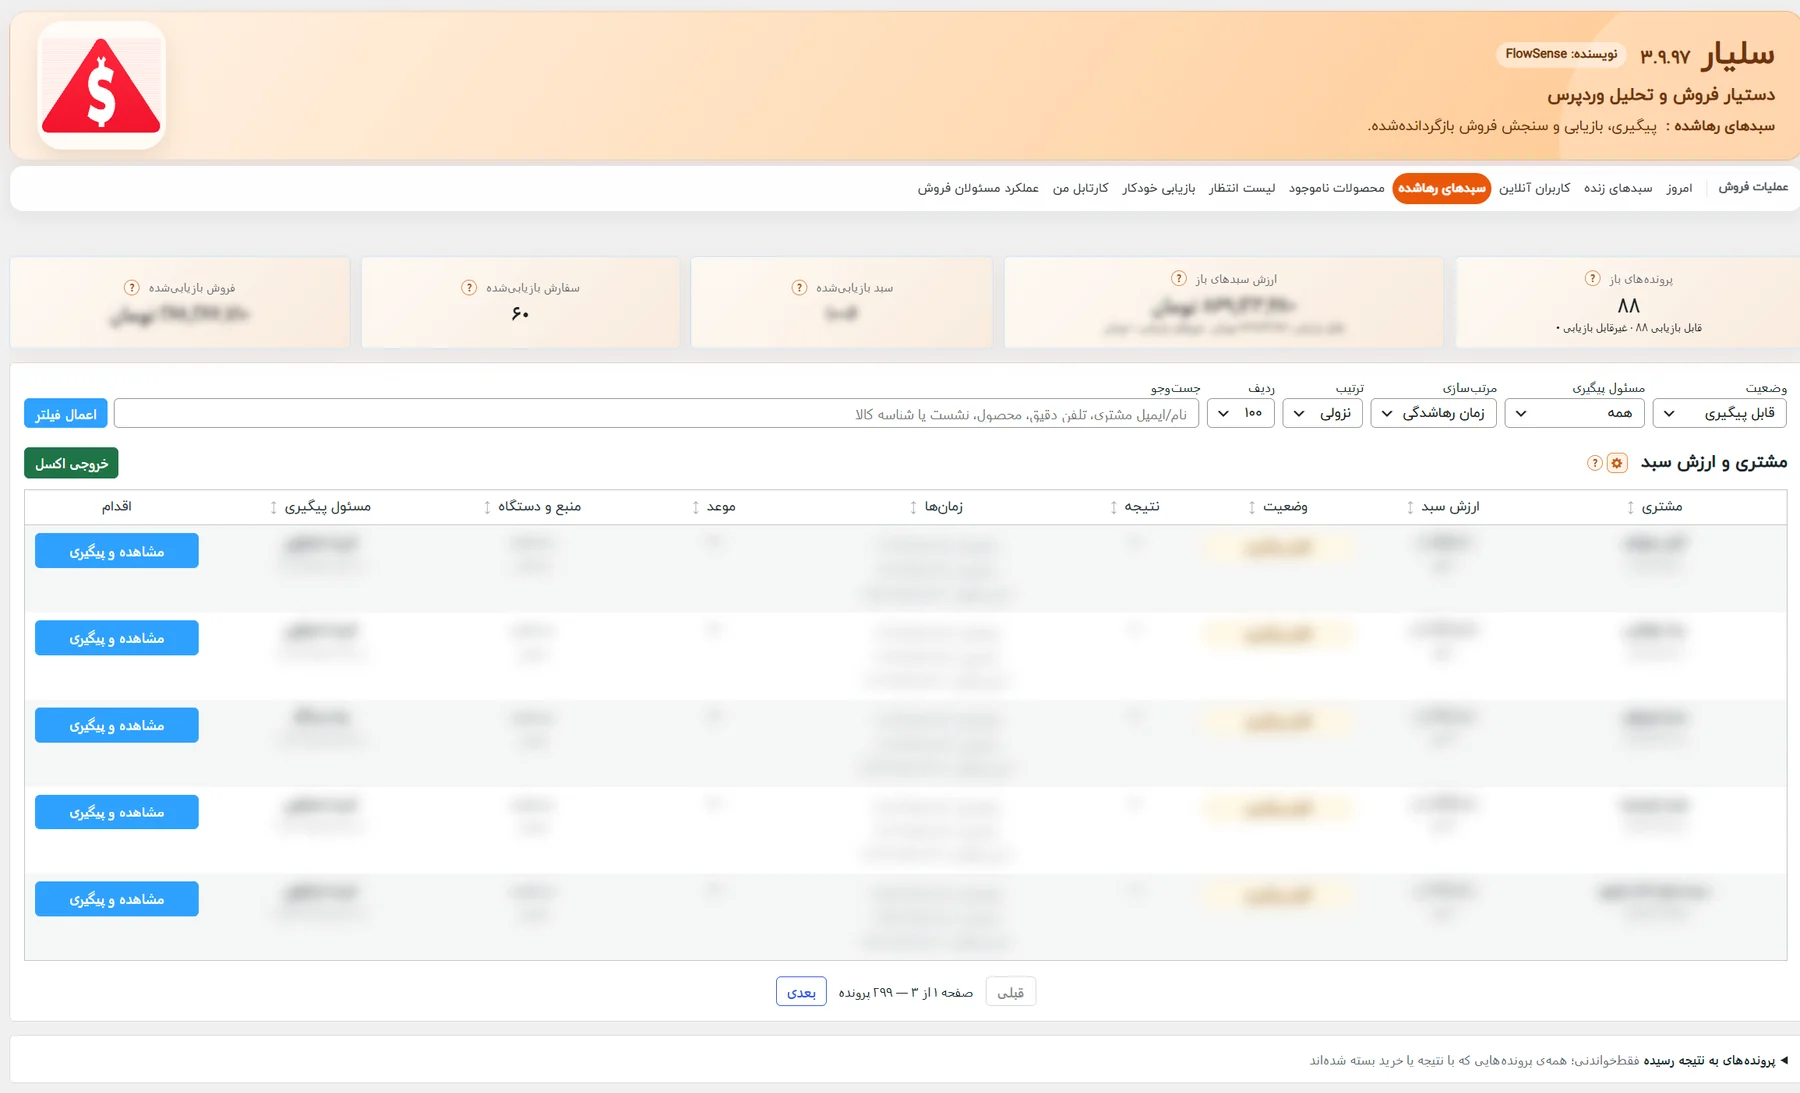
Task: Focus the جست‌وجو search input field
Action: [x=656, y=413]
